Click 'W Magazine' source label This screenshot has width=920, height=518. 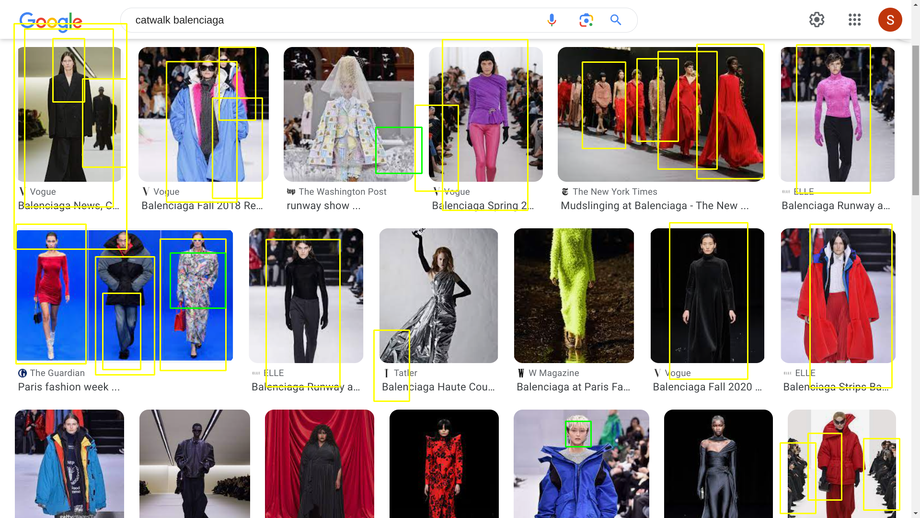click(554, 373)
